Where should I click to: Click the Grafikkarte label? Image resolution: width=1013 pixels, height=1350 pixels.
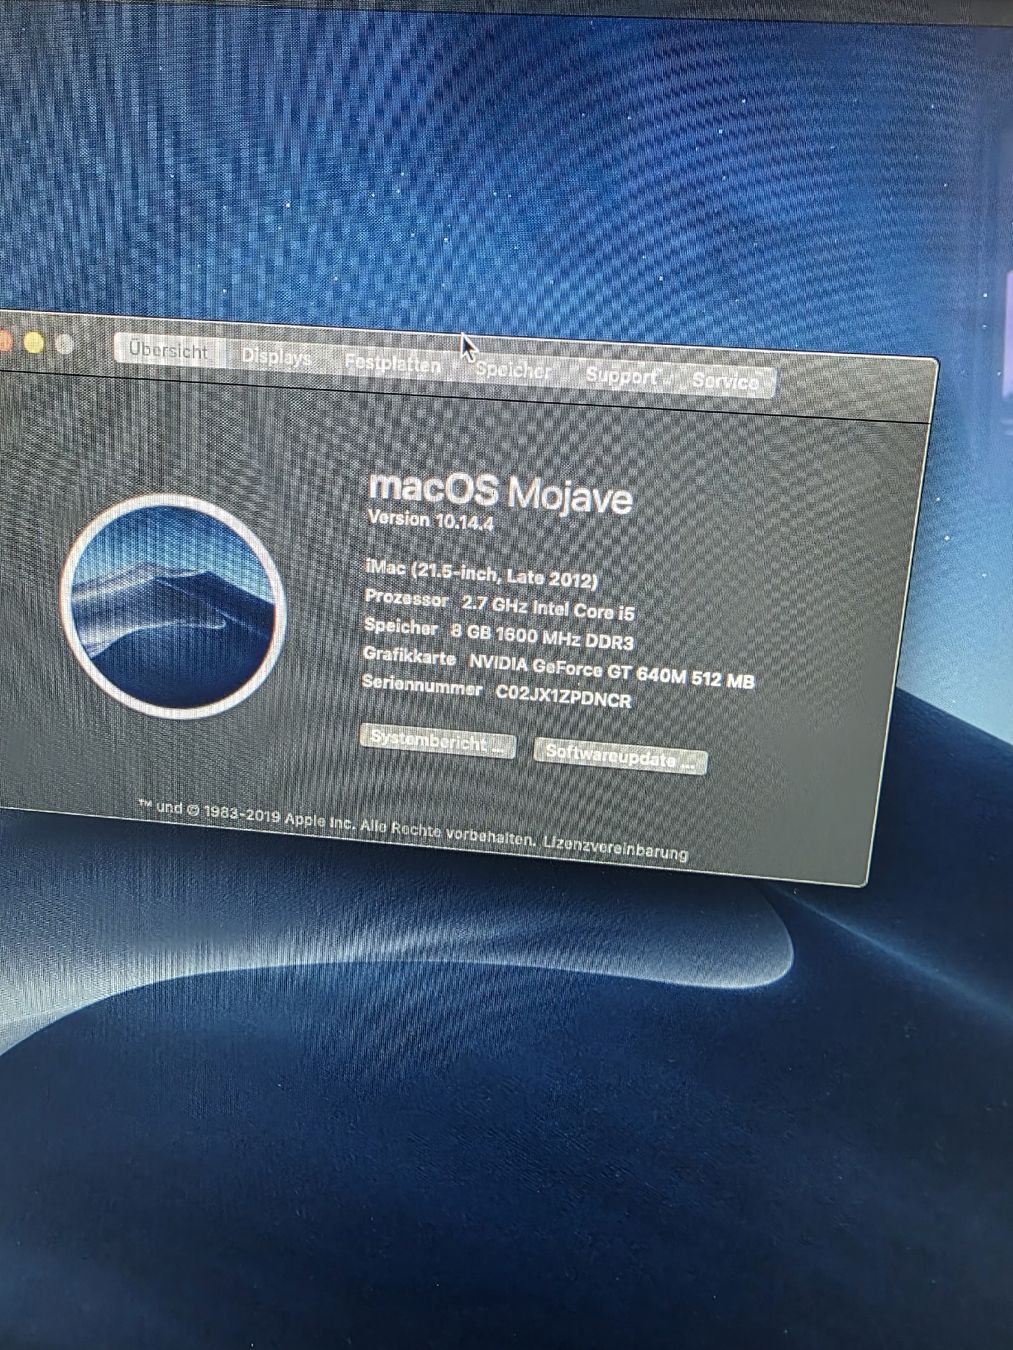409,657
